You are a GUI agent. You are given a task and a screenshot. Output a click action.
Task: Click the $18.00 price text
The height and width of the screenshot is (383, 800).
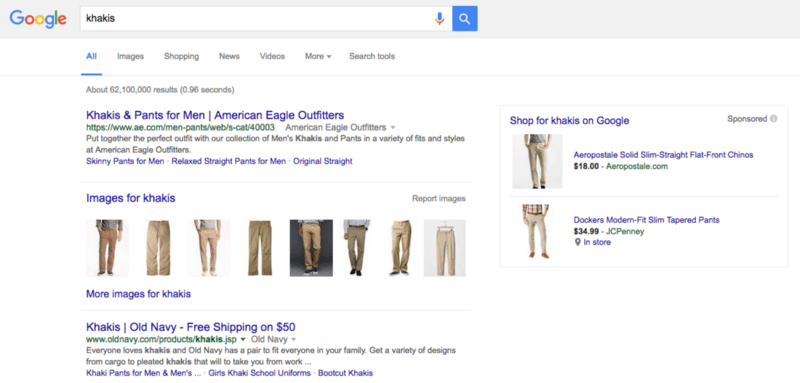586,166
